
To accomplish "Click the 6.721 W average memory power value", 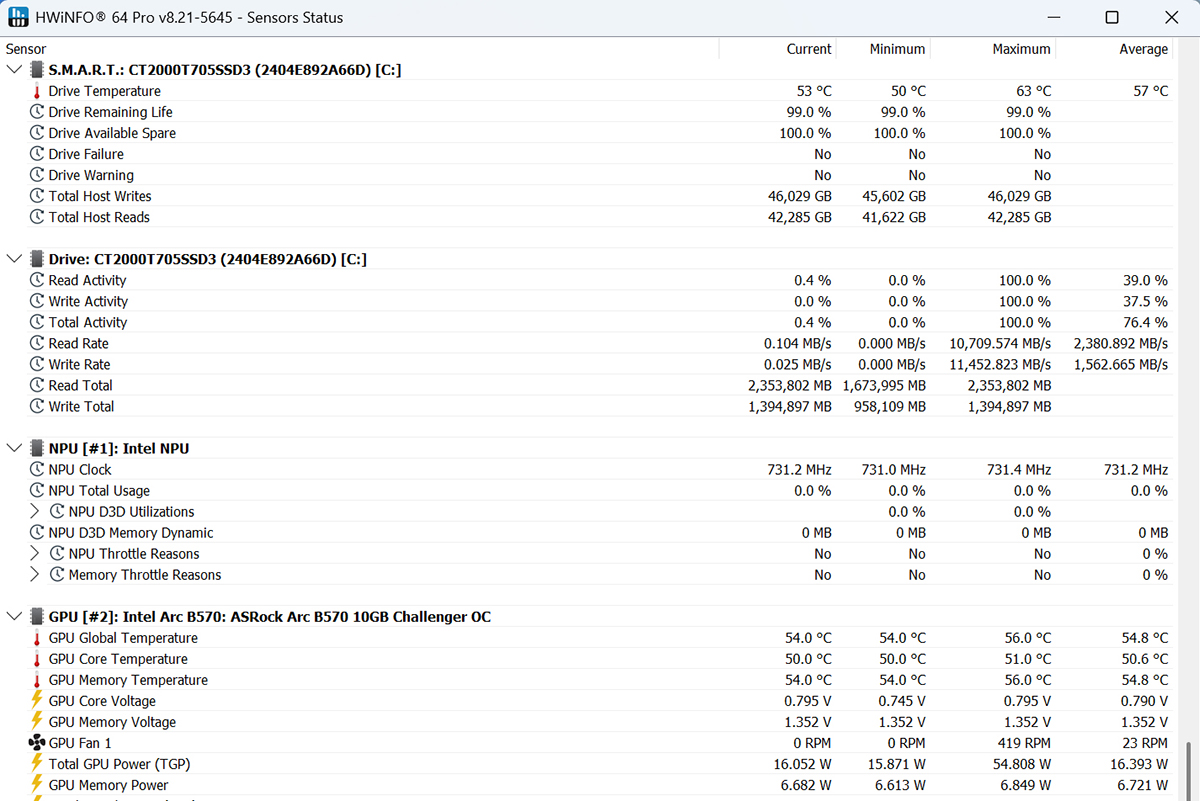I will (x=1144, y=785).
